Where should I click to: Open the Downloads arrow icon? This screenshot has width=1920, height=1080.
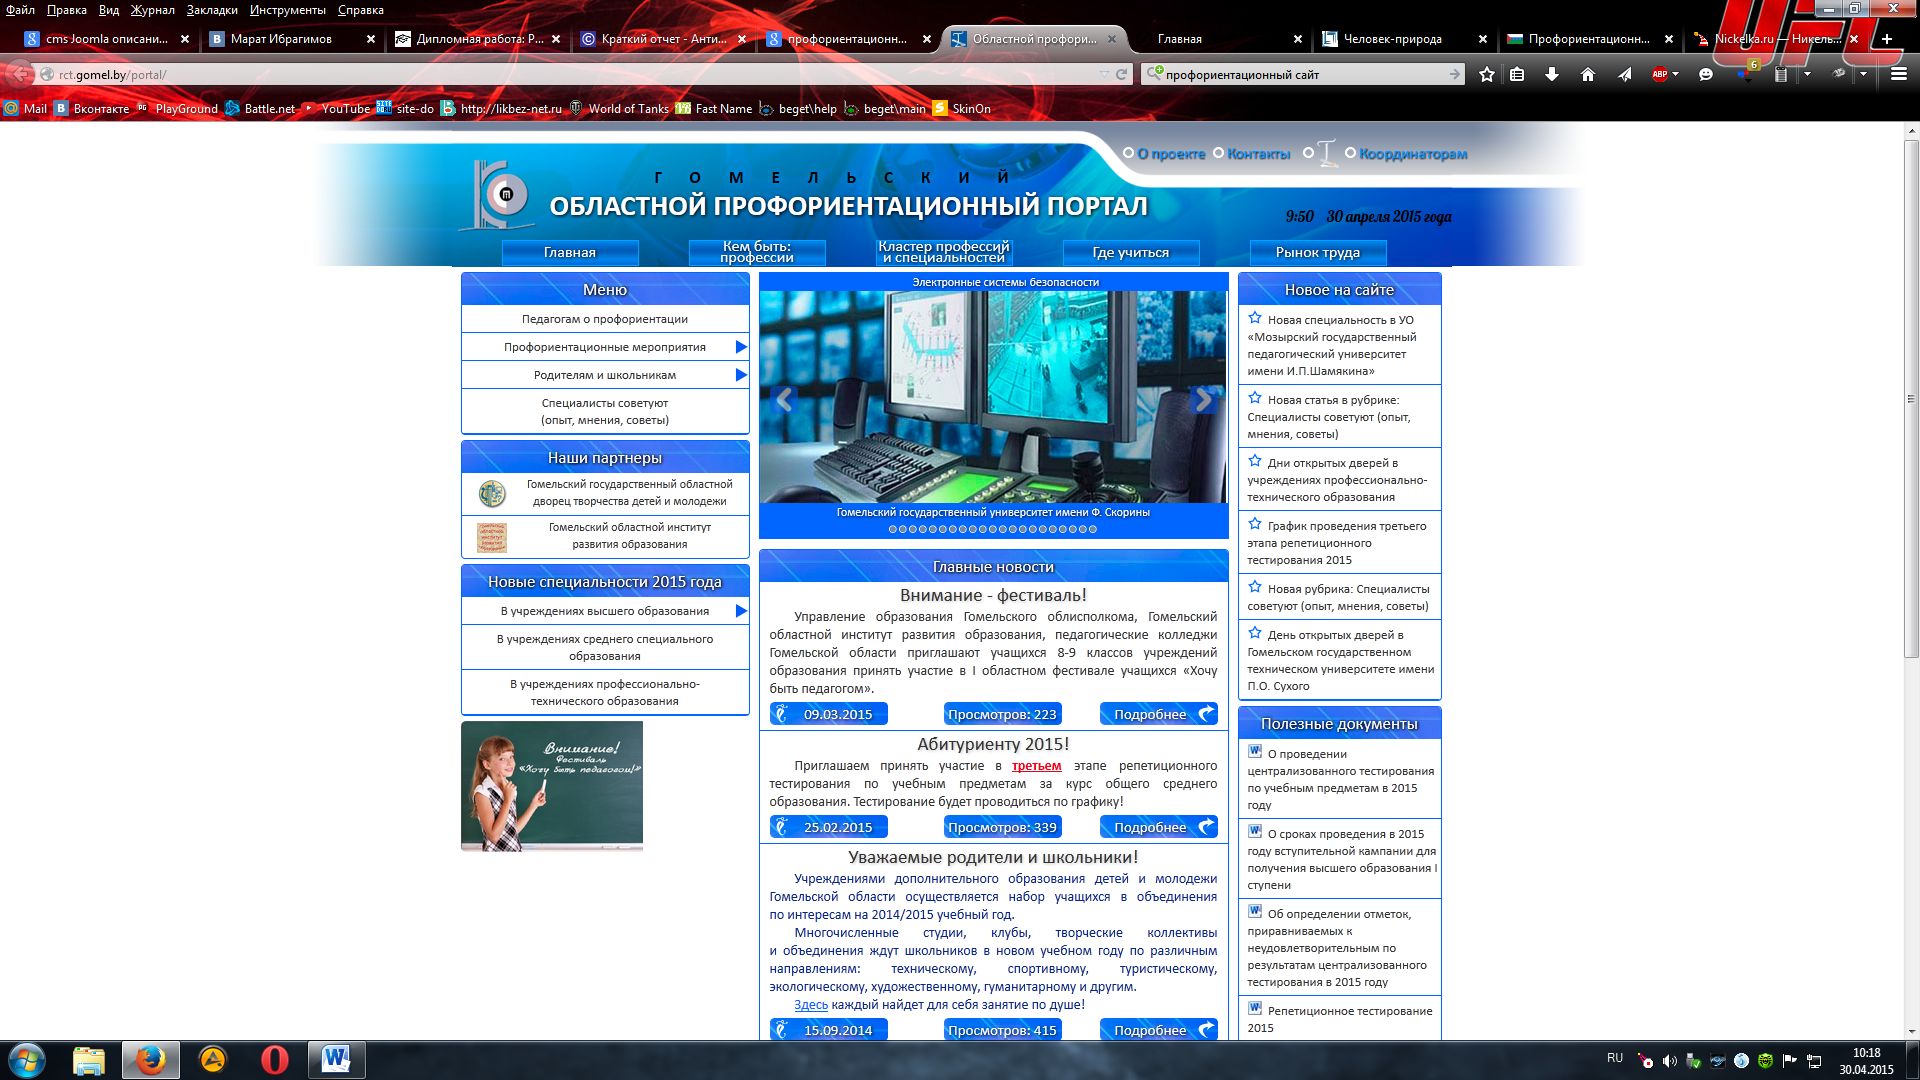[x=1552, y=75]
